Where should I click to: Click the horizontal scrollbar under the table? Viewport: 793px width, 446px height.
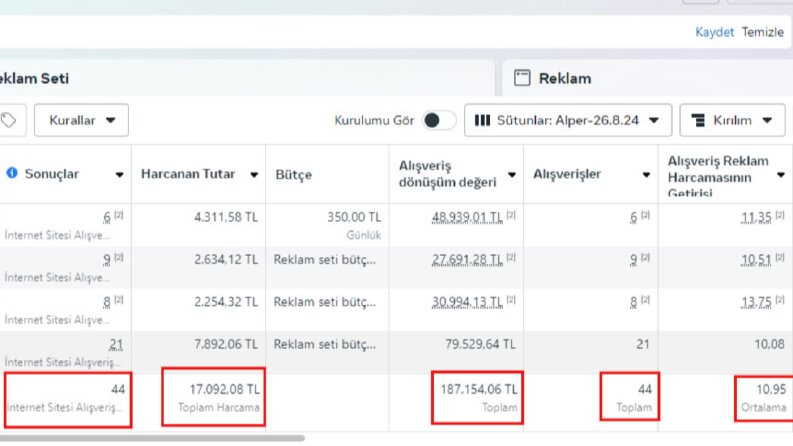[x=152, y=438]
